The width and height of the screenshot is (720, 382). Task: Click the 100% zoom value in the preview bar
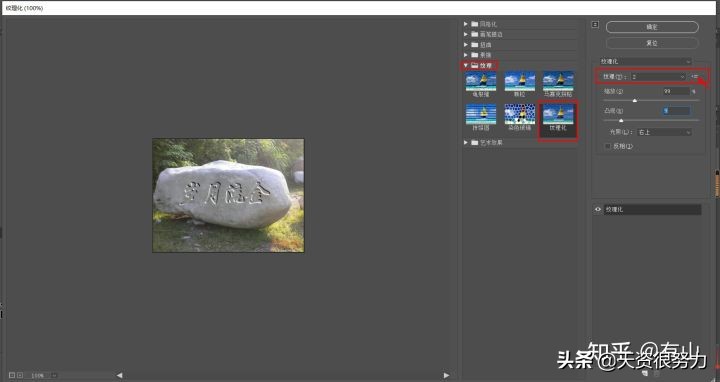point(38,376)
